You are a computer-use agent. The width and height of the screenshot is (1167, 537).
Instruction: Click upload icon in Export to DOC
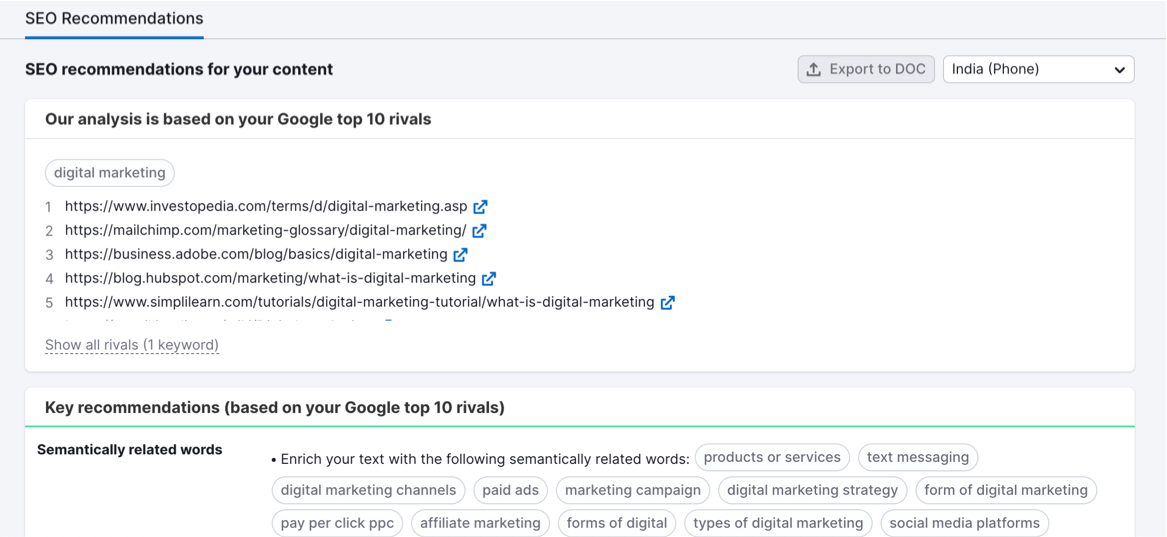(x=814, y=69)
